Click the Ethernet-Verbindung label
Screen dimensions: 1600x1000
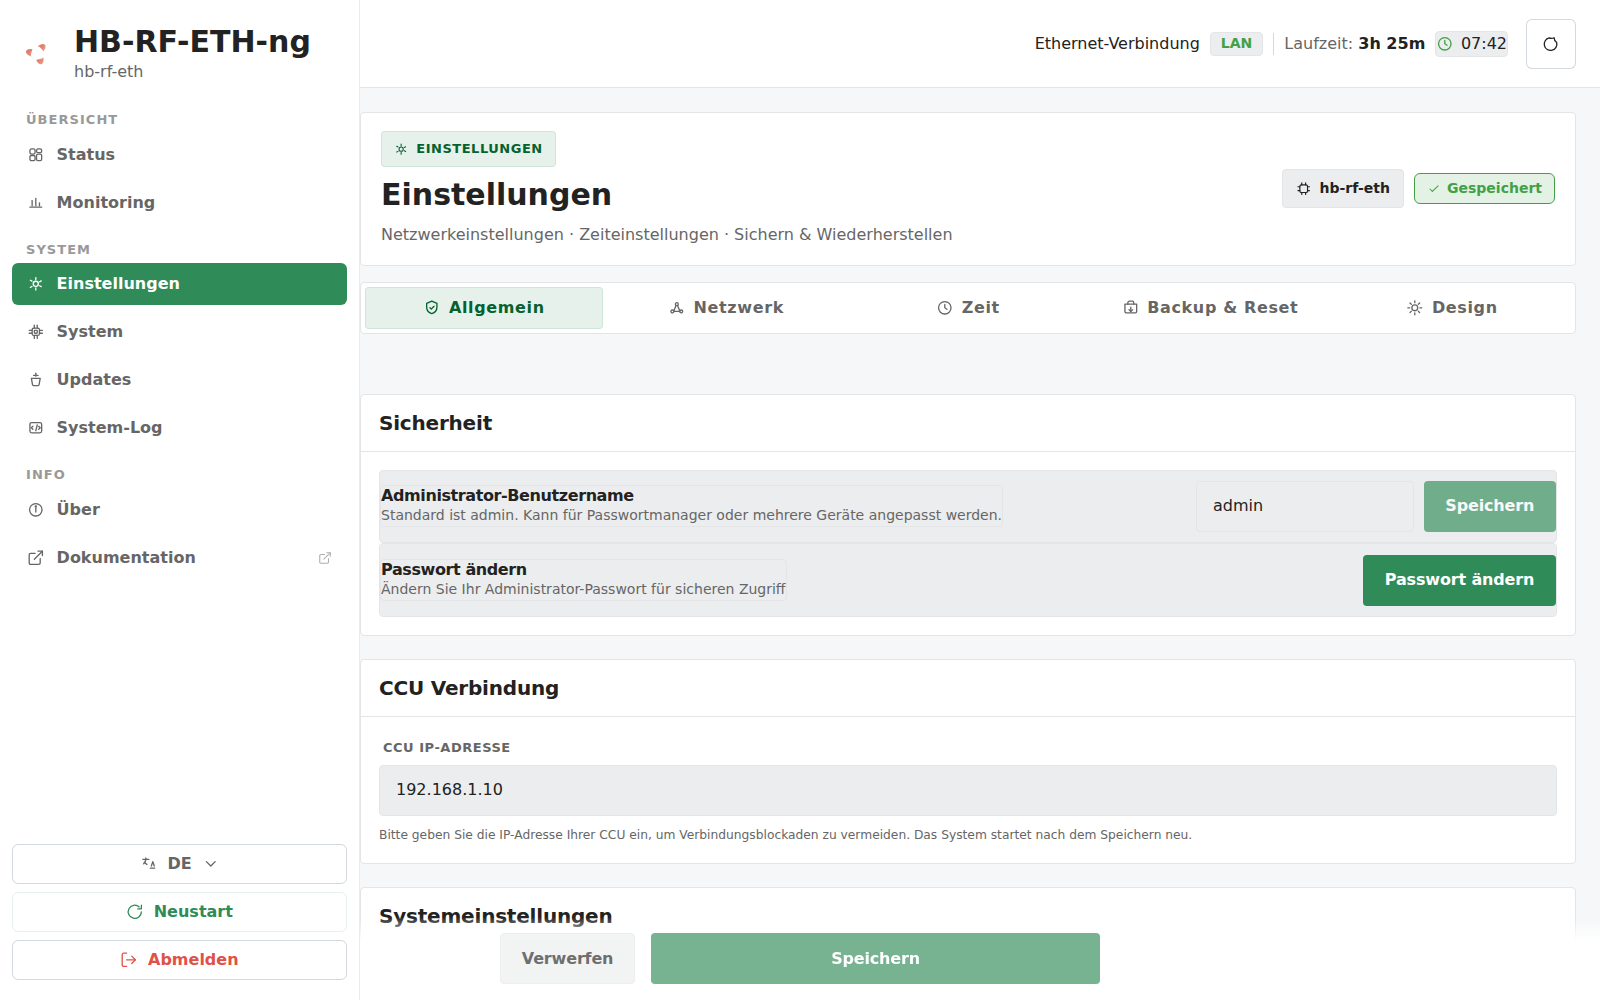(x=1117, y=44)
